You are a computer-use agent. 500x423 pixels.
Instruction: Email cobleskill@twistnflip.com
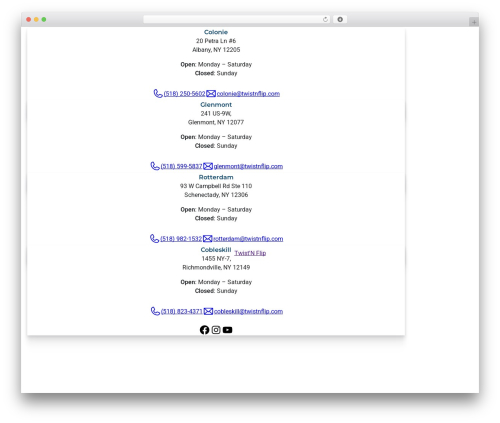click(248, 311)
